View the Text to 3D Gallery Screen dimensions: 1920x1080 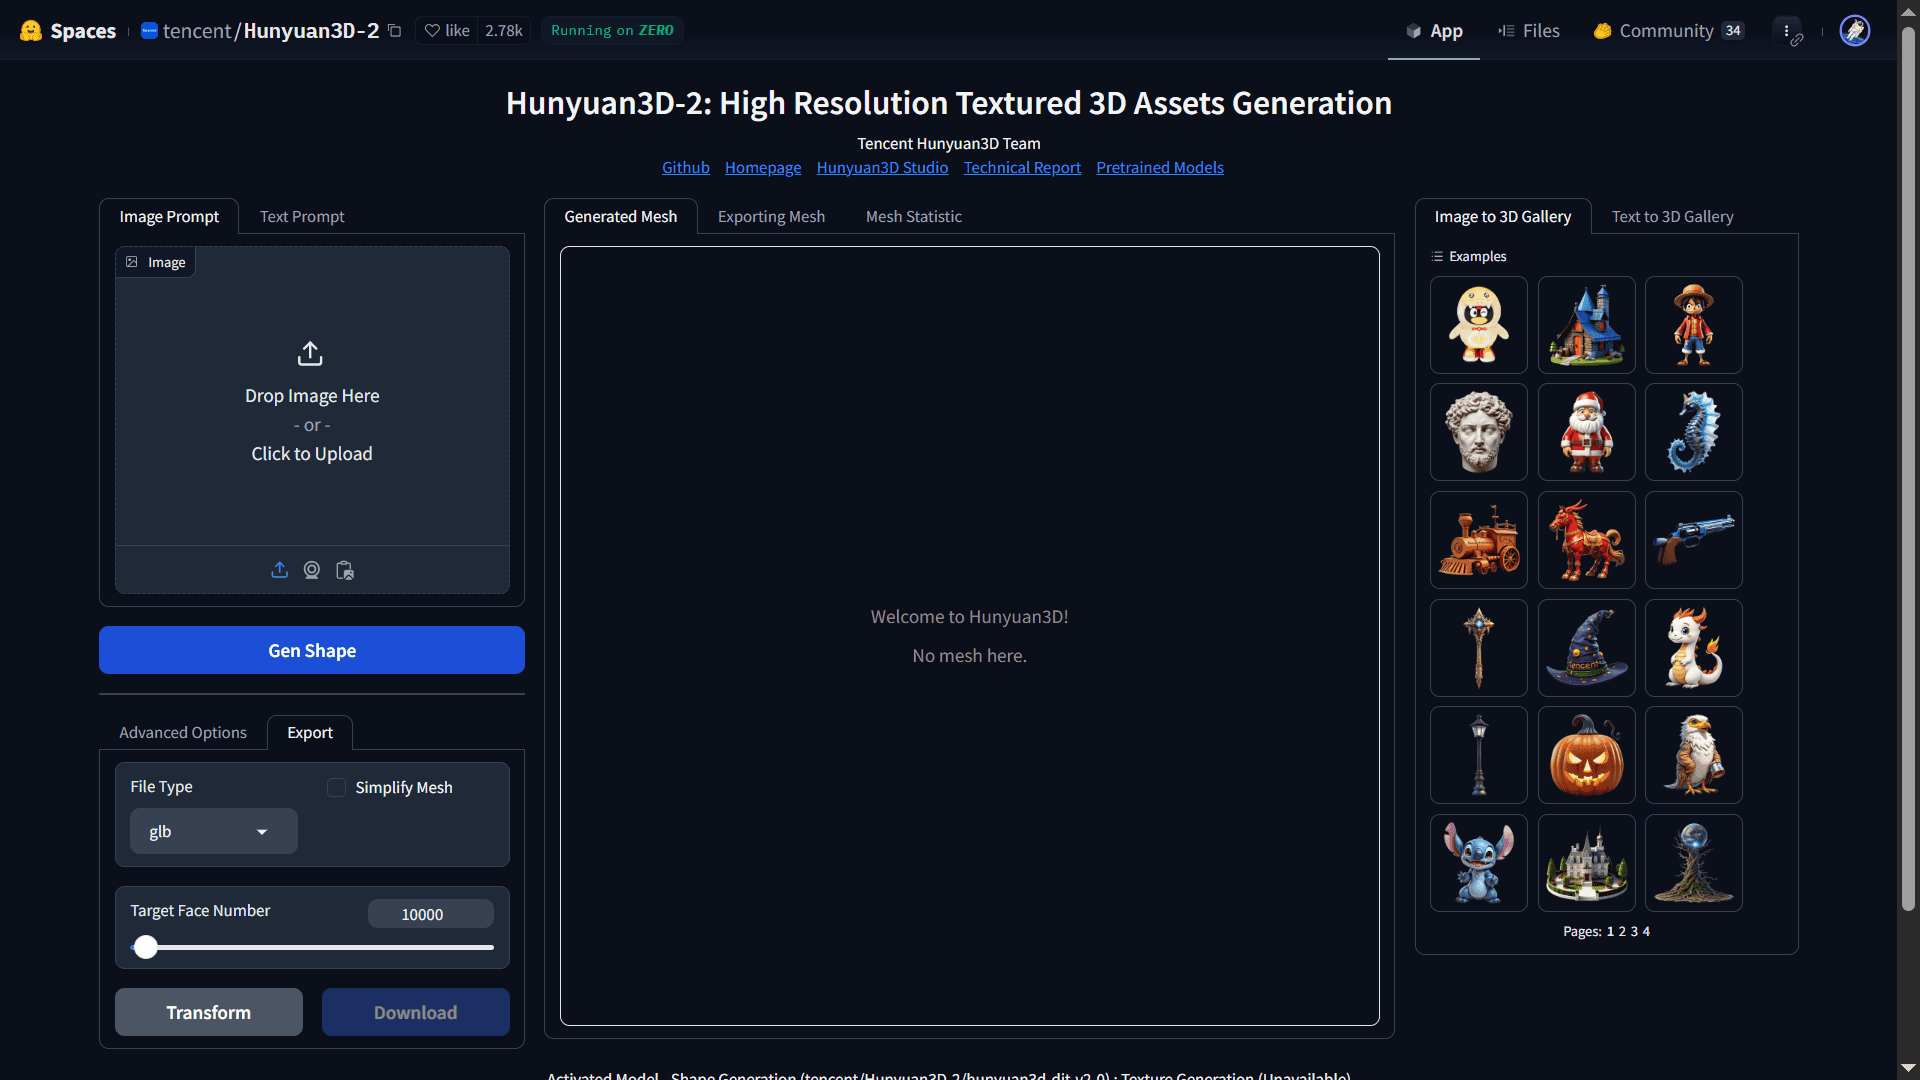[1671, 216]
